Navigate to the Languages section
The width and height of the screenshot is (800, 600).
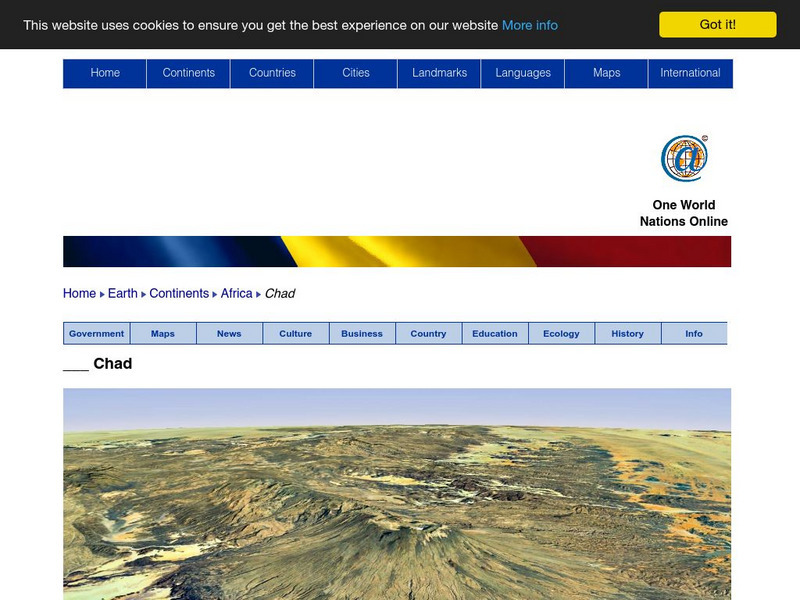click(x=523, y=72)
